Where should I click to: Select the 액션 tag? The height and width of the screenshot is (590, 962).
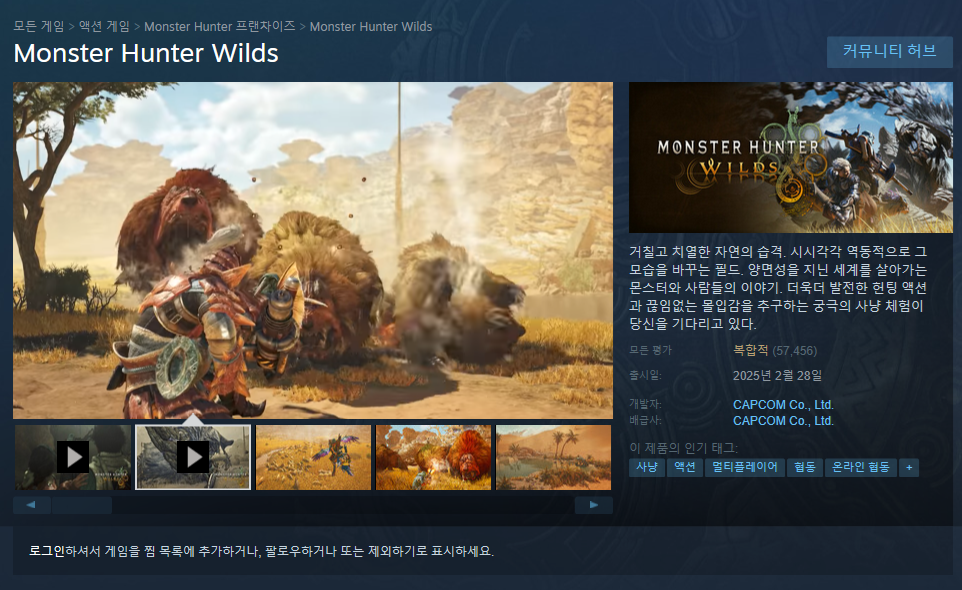685,467
